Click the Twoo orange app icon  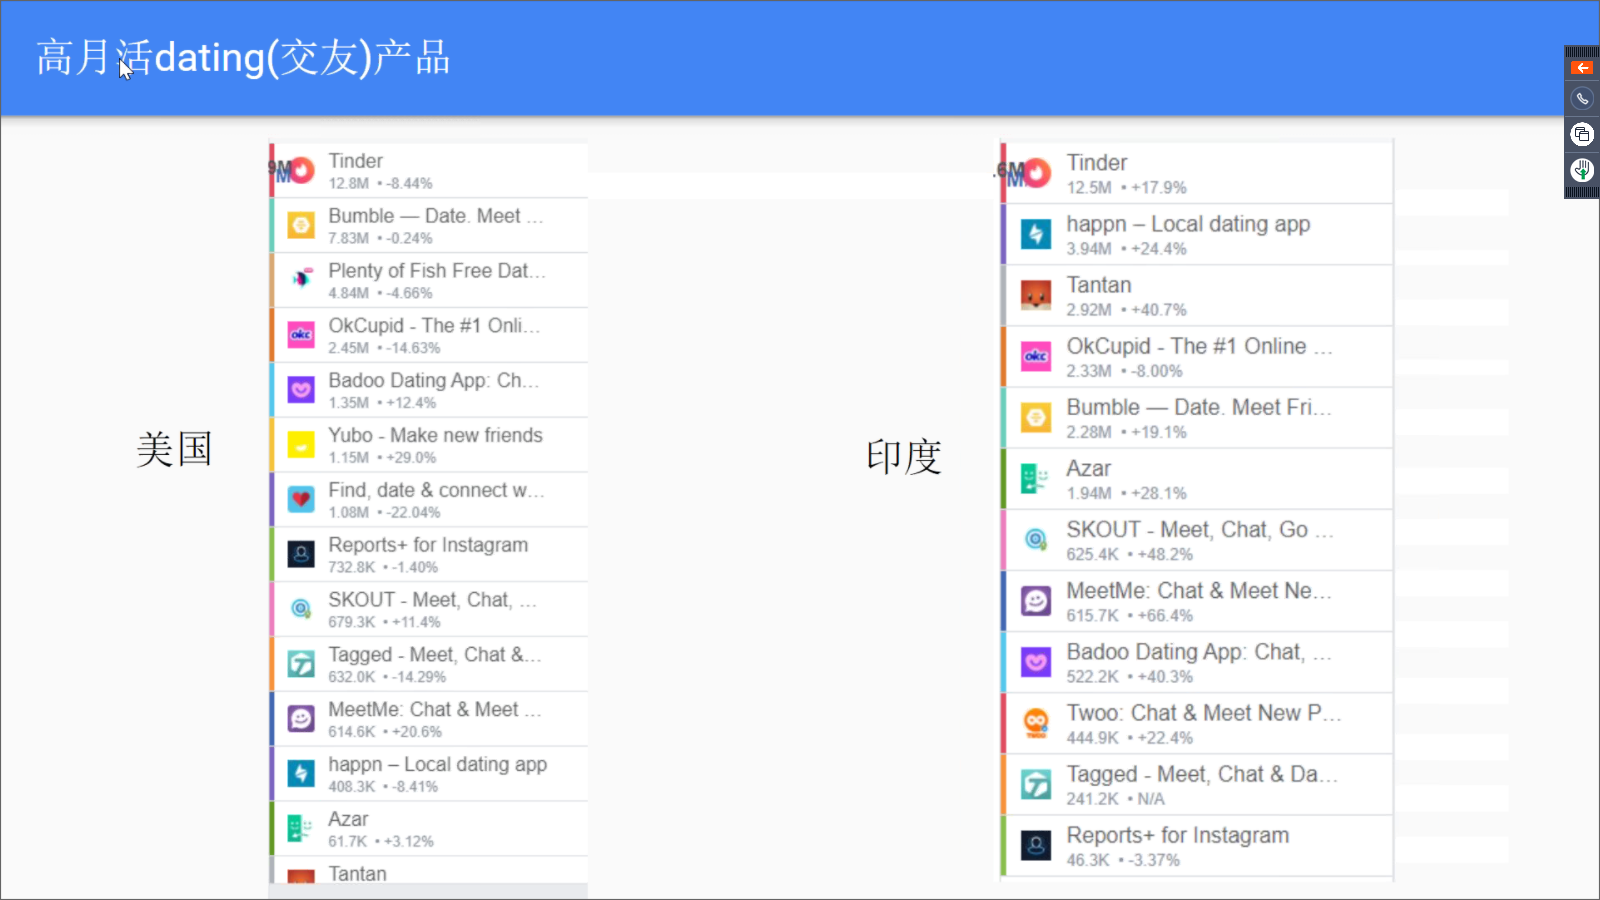1036,723
